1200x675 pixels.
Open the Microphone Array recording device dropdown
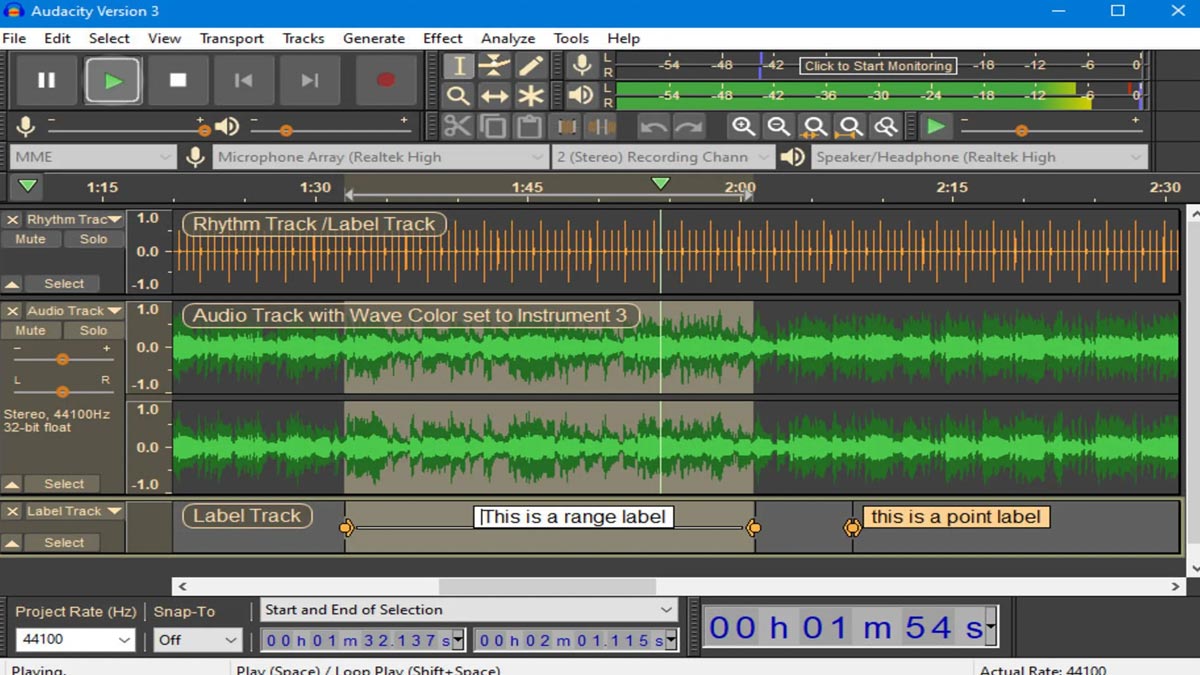click(x=380, y=157)
